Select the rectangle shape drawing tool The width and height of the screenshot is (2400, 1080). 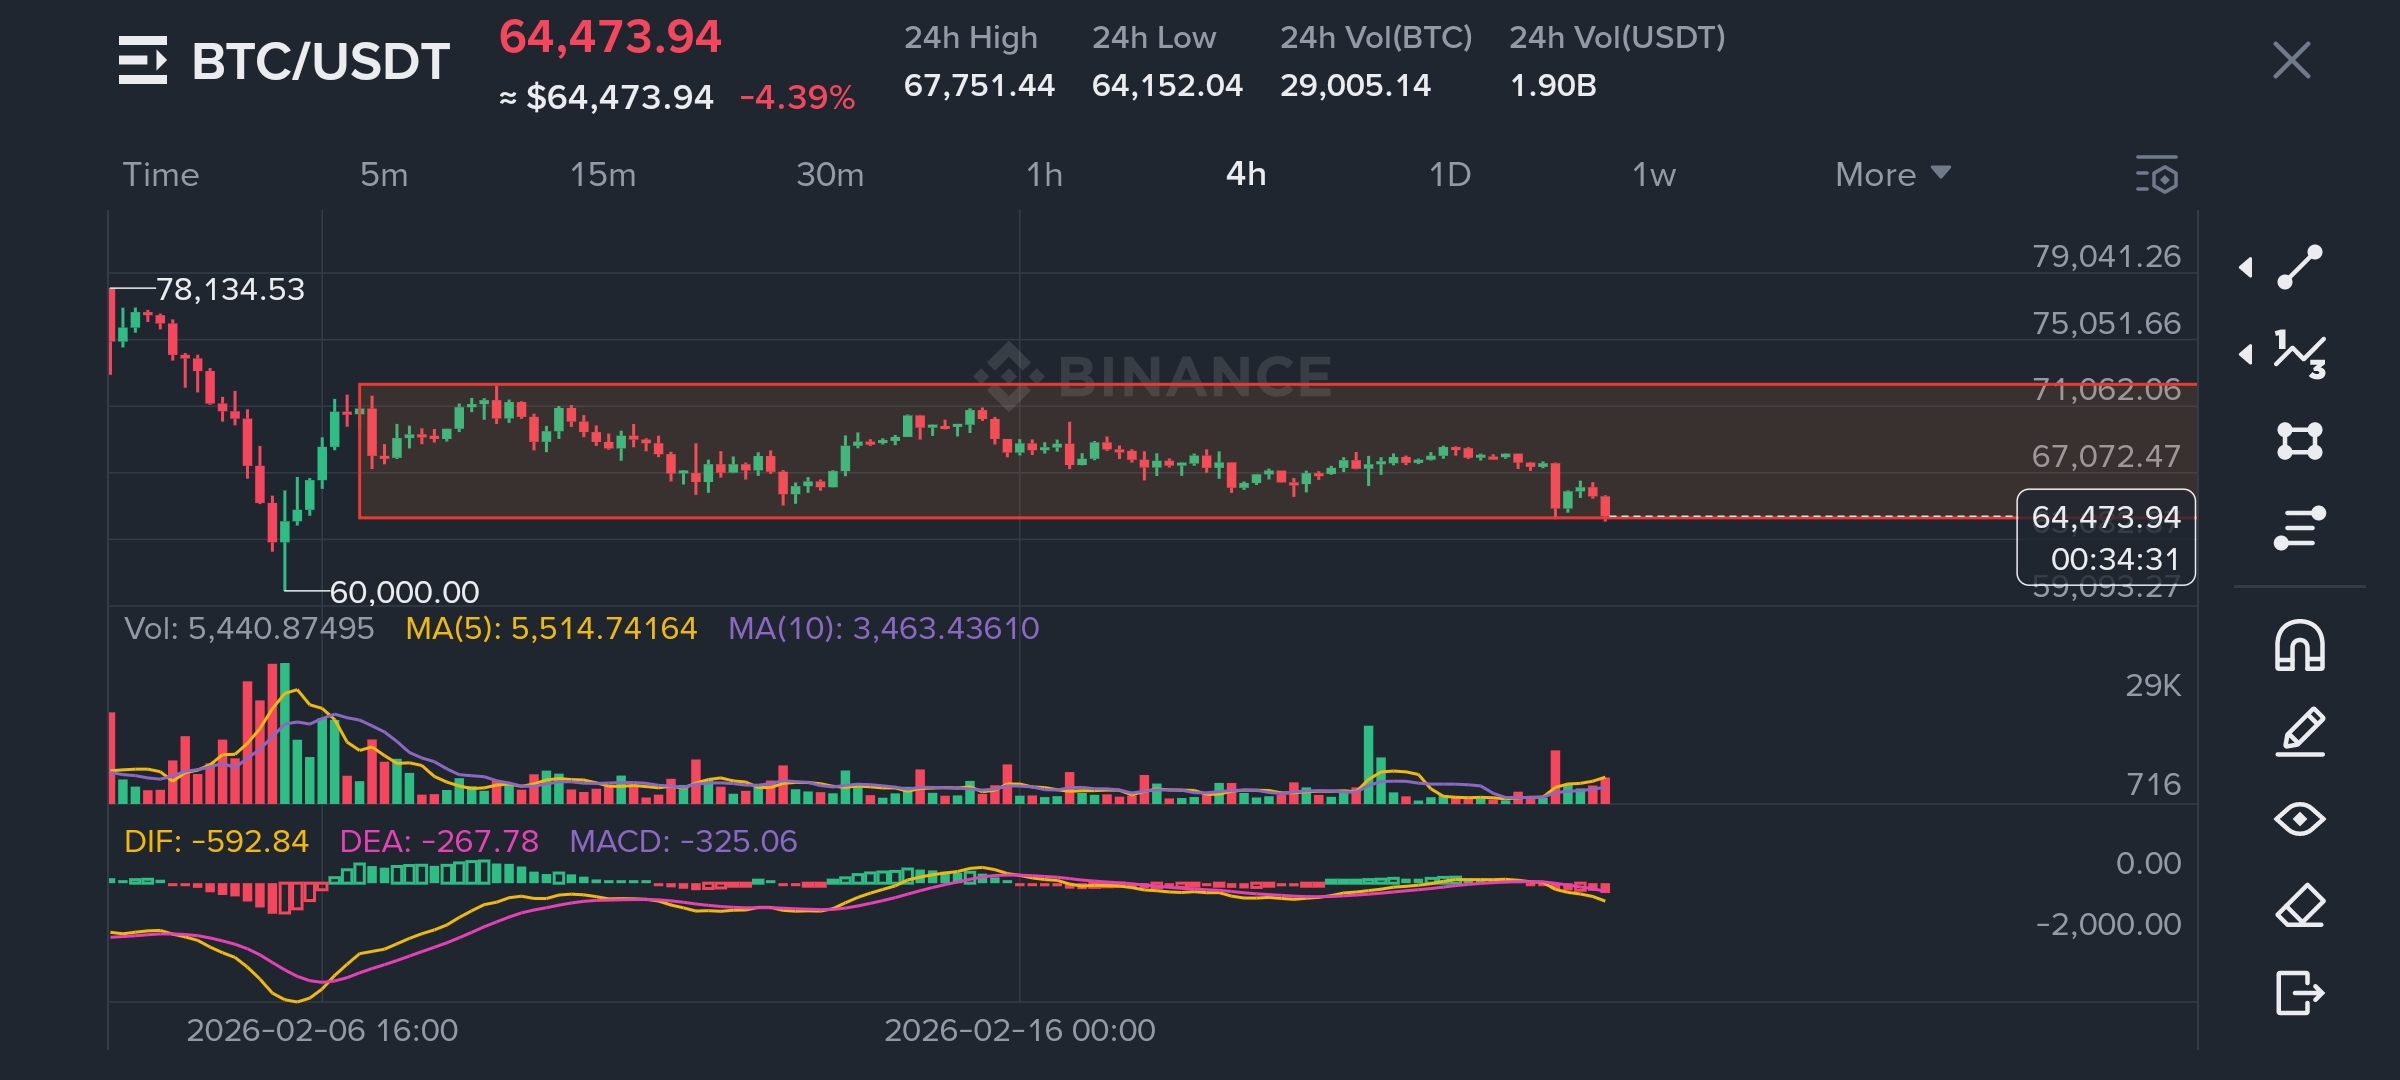tap(2299, 441)
